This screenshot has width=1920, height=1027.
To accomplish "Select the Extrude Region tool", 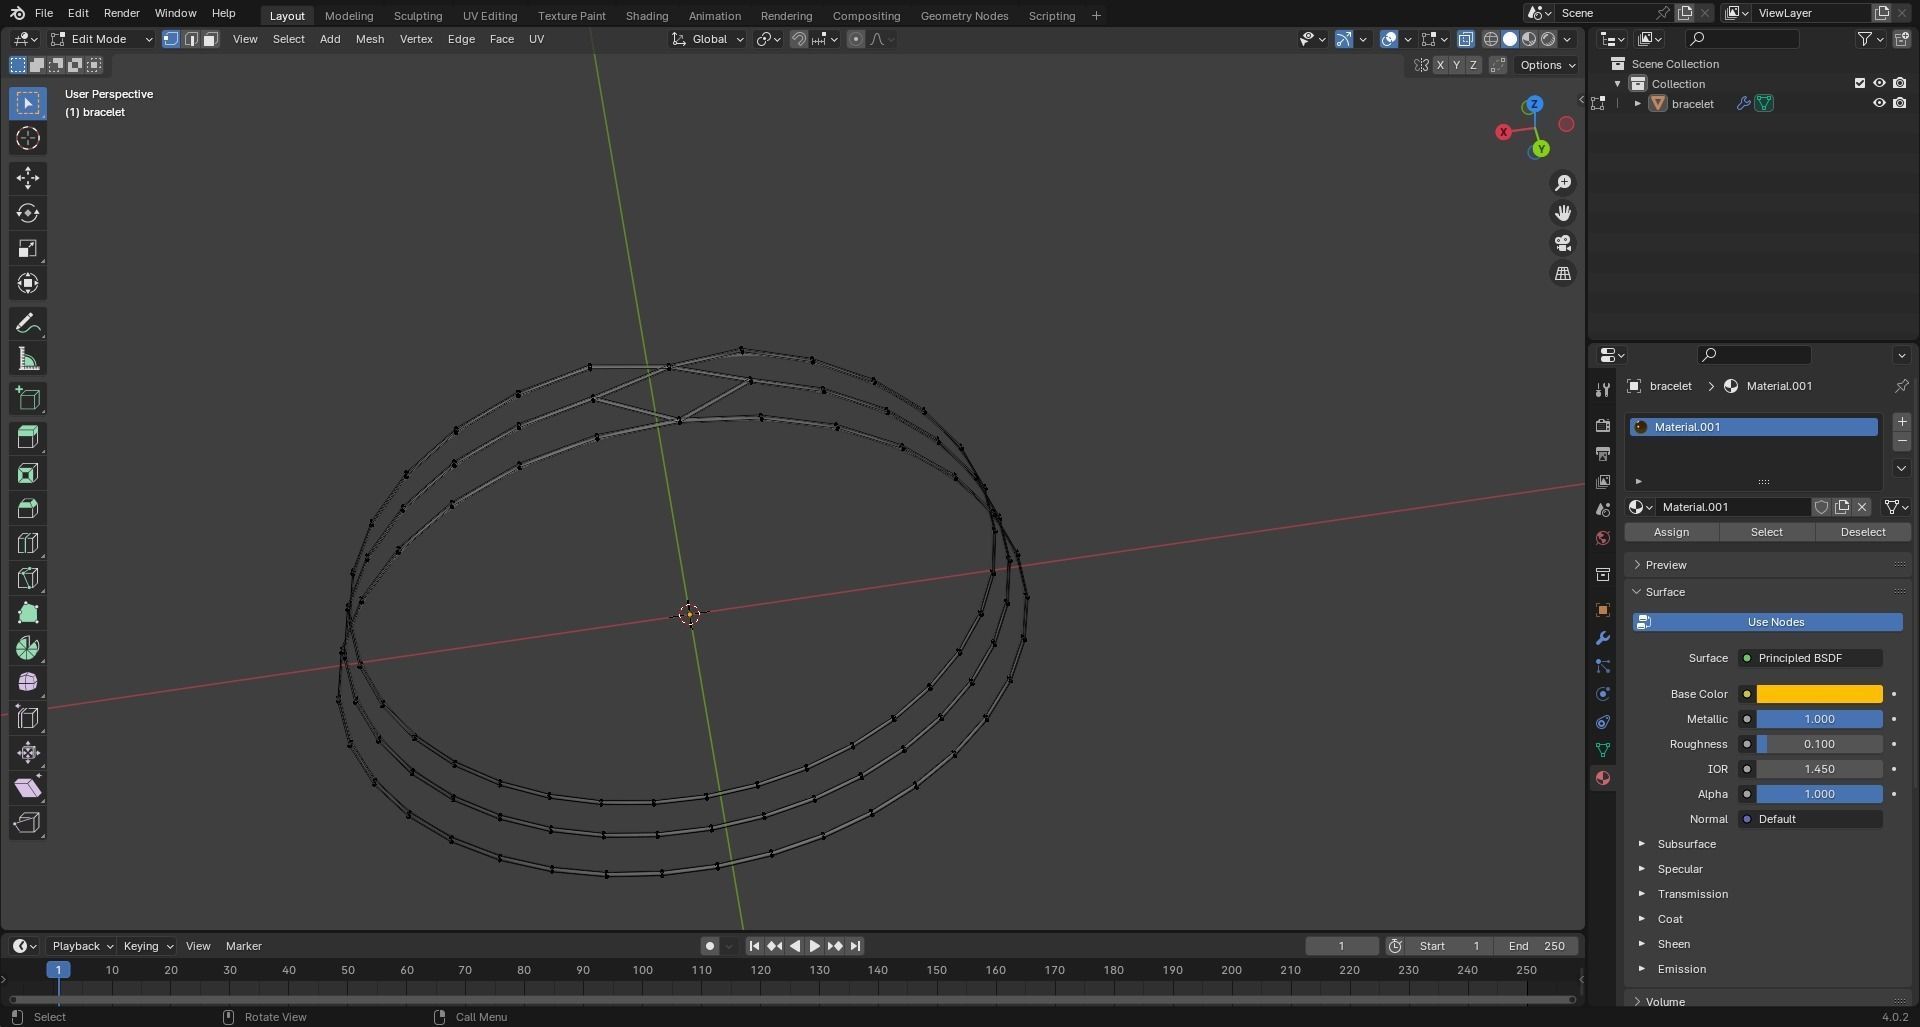I will pos(27,437).
